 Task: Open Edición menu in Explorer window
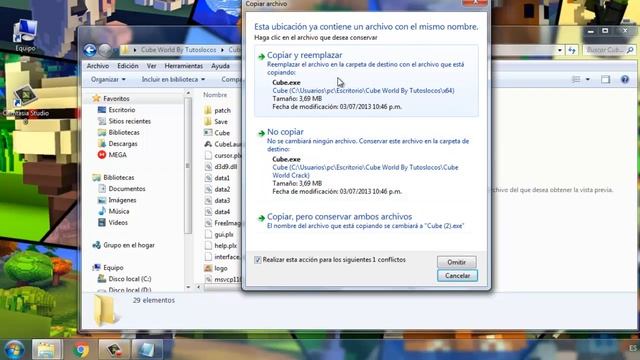pos(128,66)
